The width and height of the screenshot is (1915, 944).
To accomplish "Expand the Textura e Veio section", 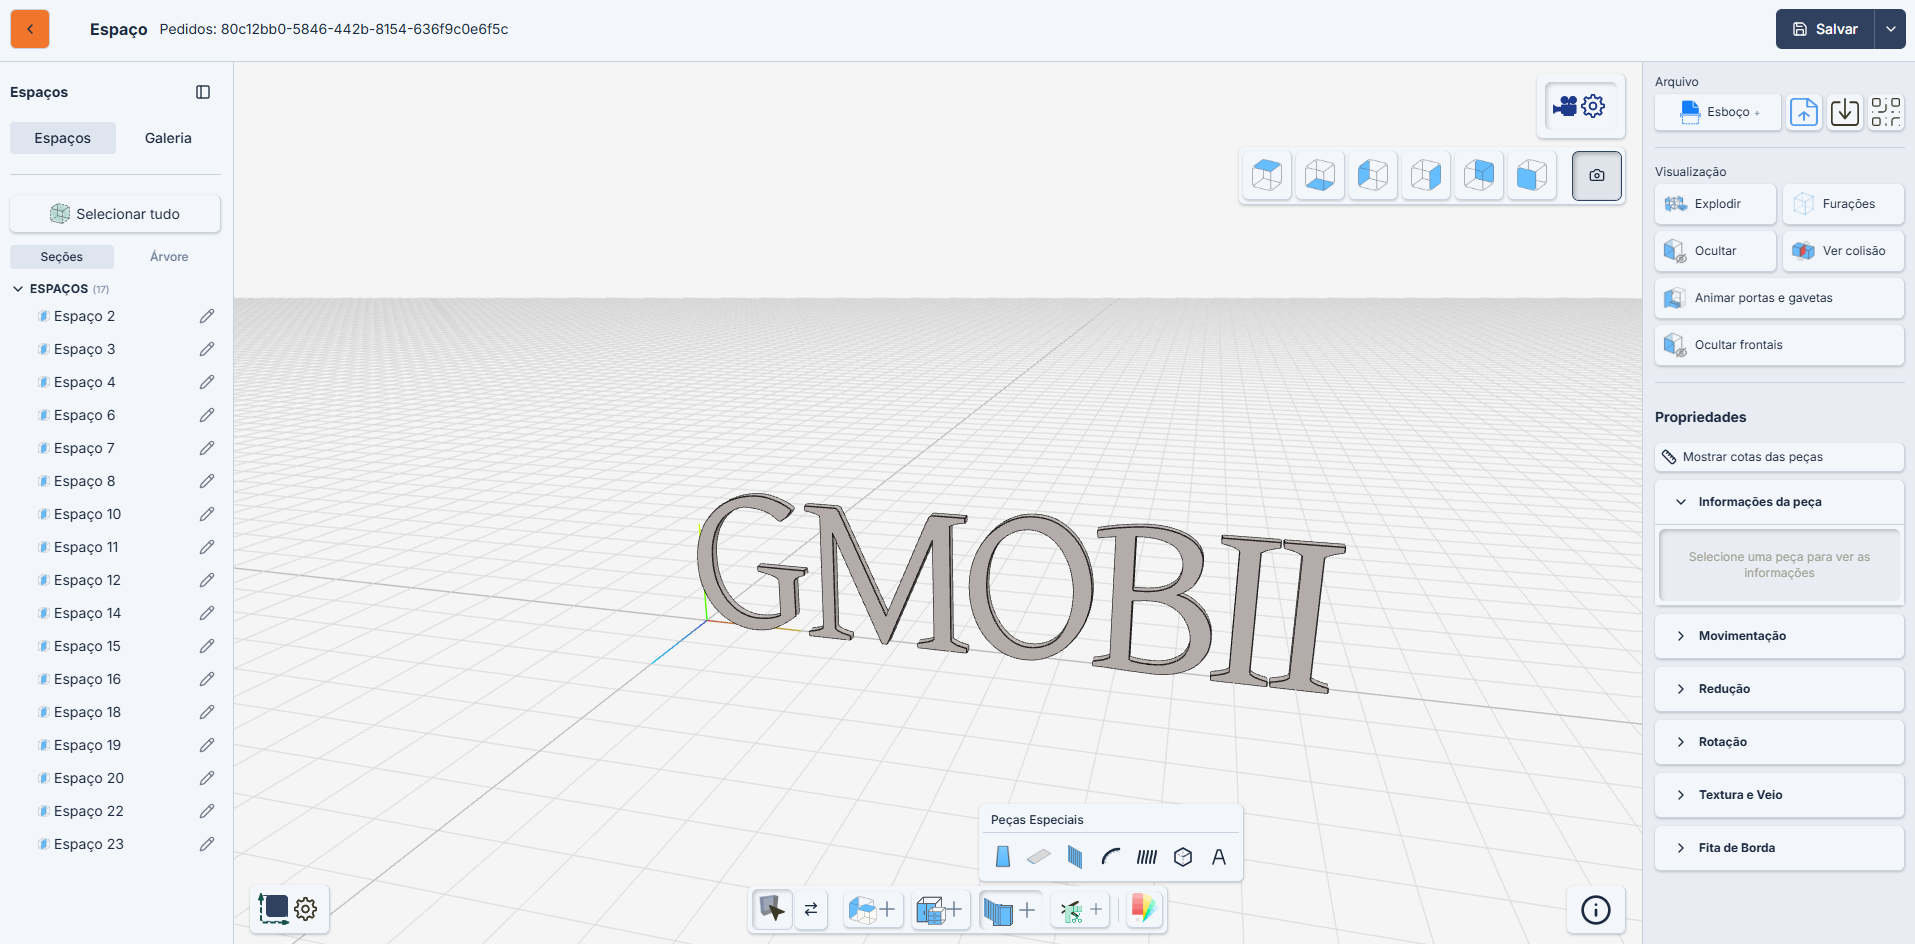I will (1779, 795).
